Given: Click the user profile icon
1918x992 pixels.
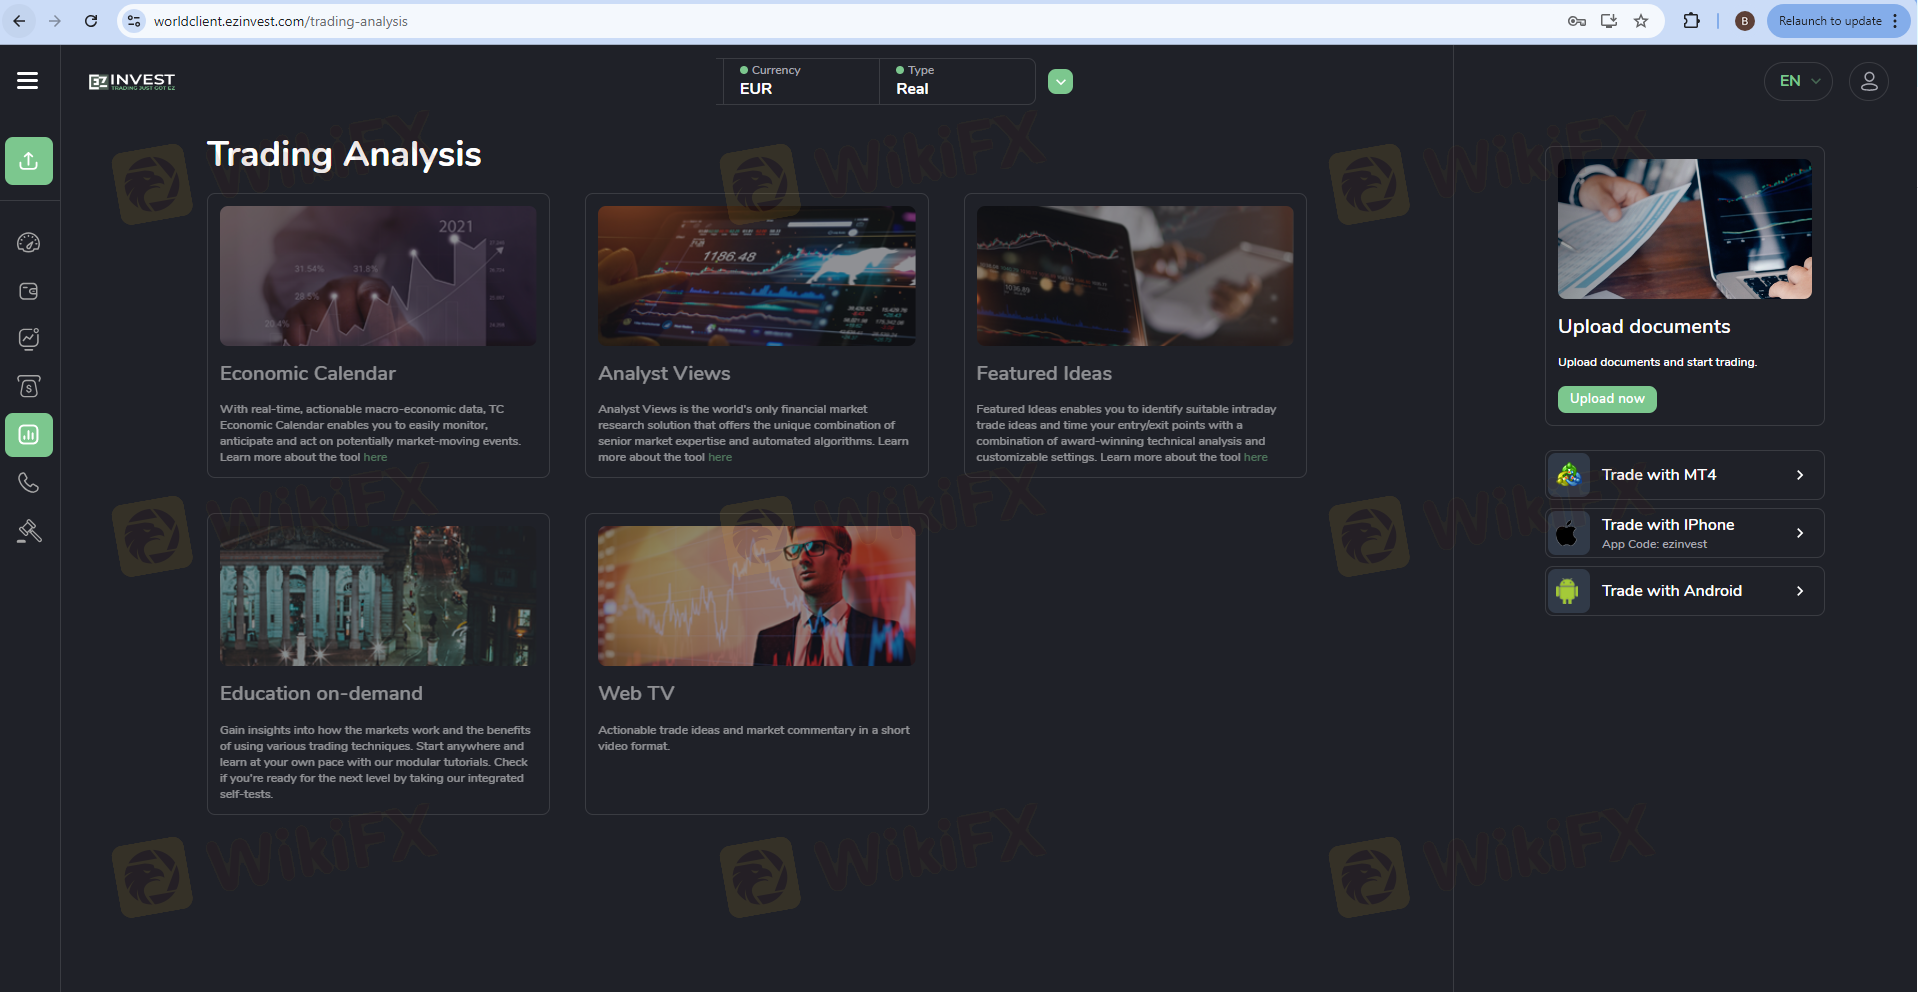Looking at the screenshot, I should click(x=1868, y=81).
